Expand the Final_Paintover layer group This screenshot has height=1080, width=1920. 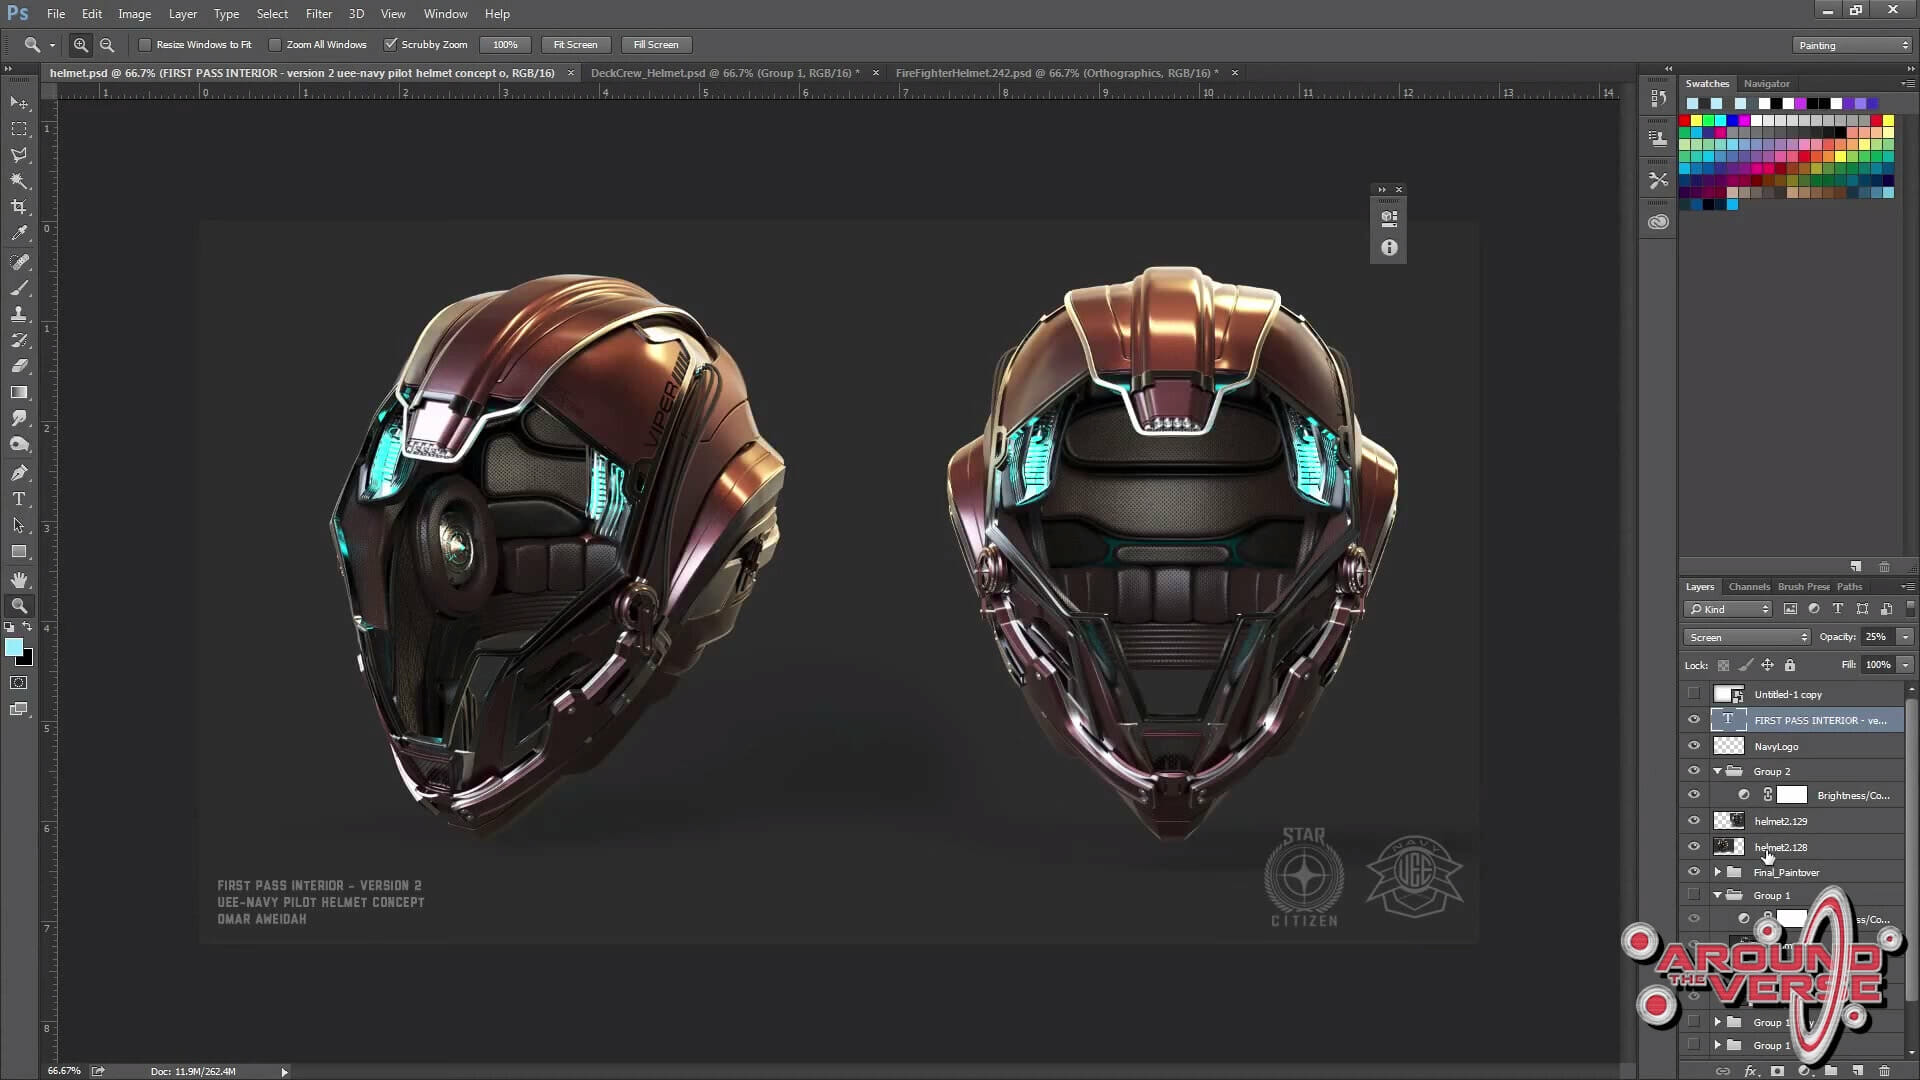tap(1718, 872)
